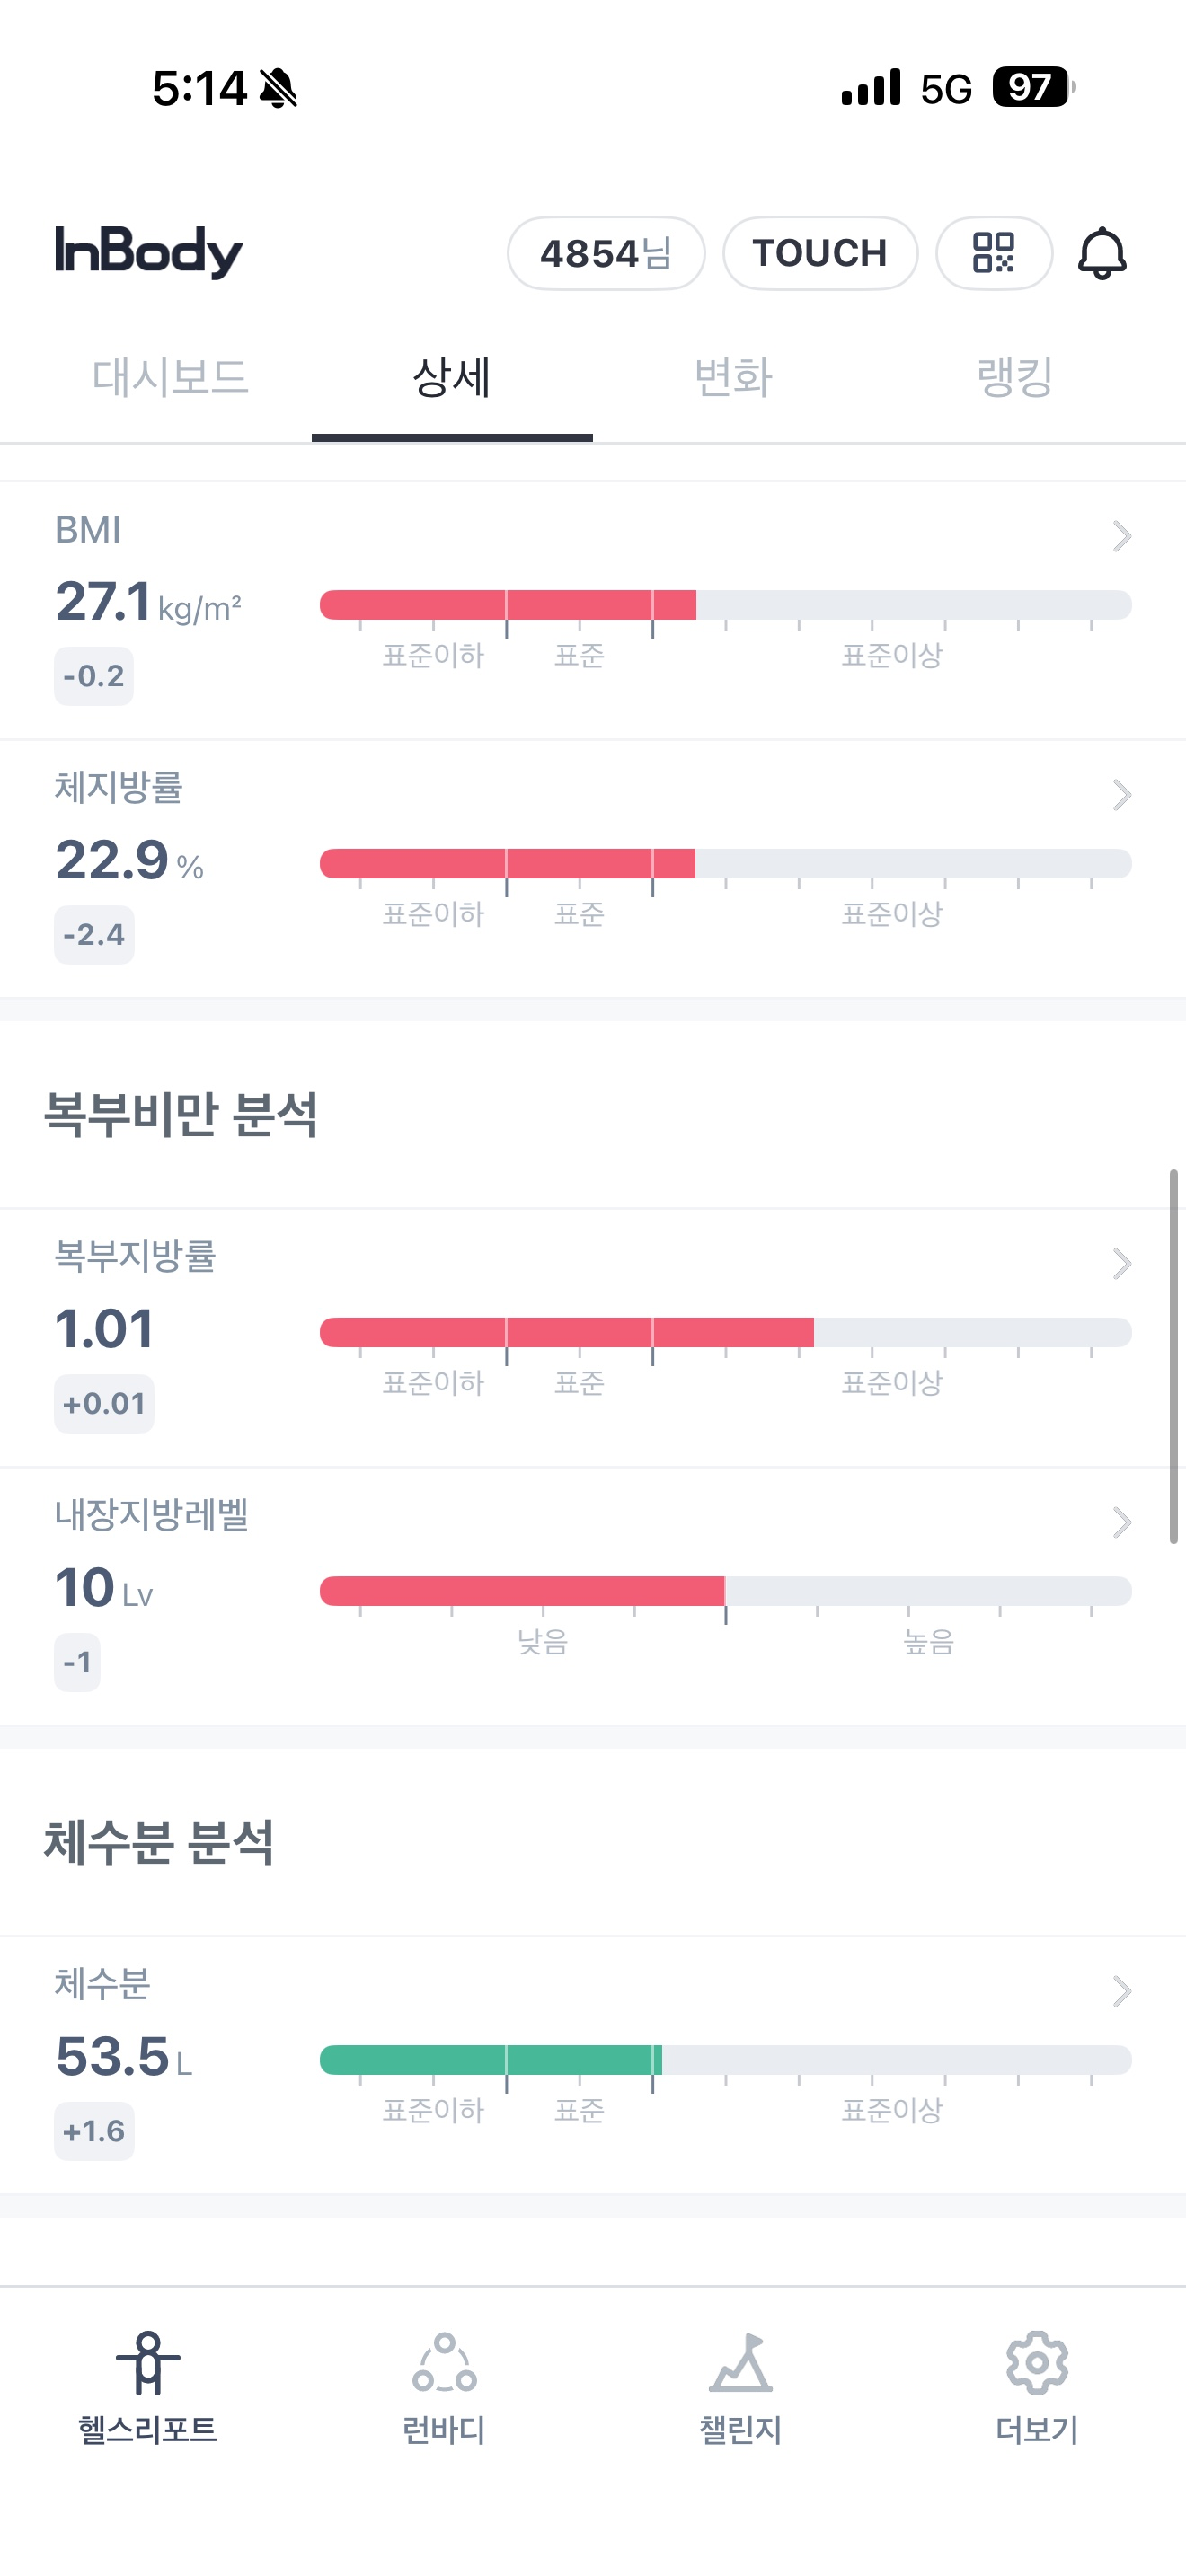The image size is (1186, 2576).
Task: Tap the notification bell icon
Action: pyautogui.click(x=1101, y=253)
